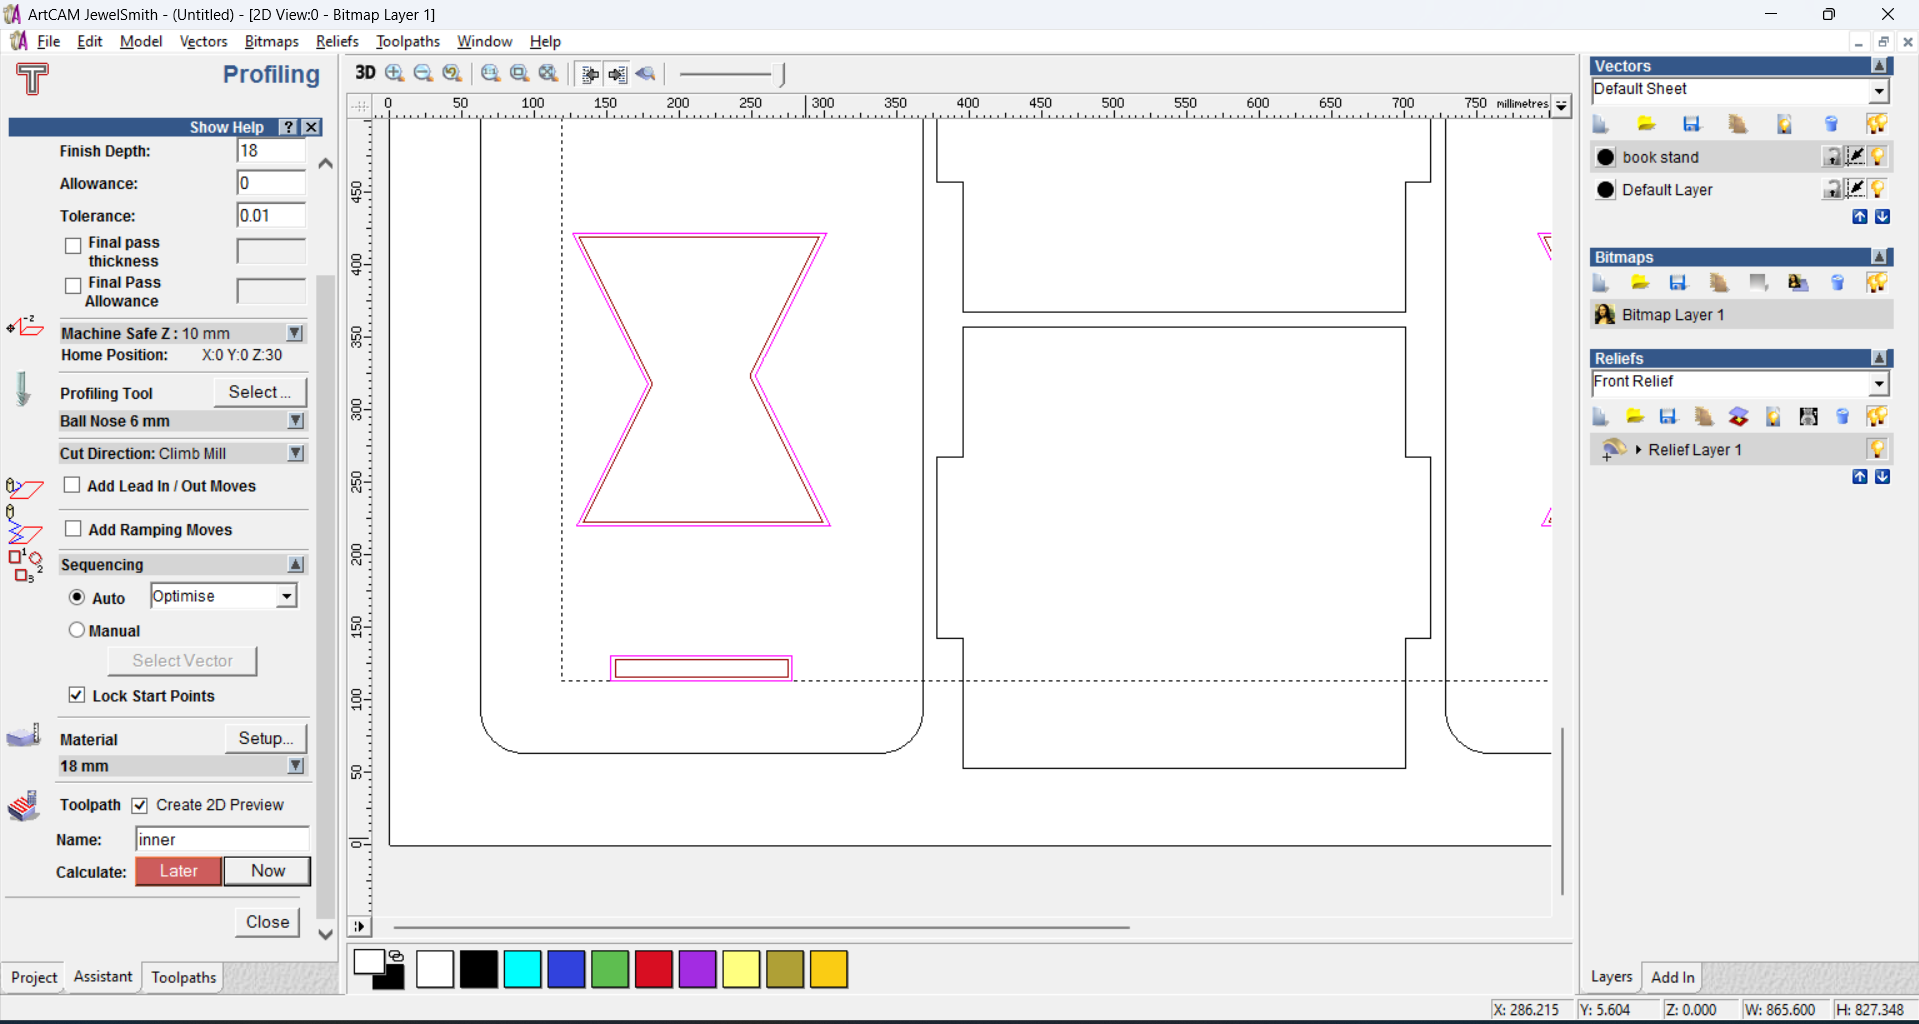1919x1024 pixels.
Task: Click material Setup... button
Action: pyautogui.click(x=265, y=738)
